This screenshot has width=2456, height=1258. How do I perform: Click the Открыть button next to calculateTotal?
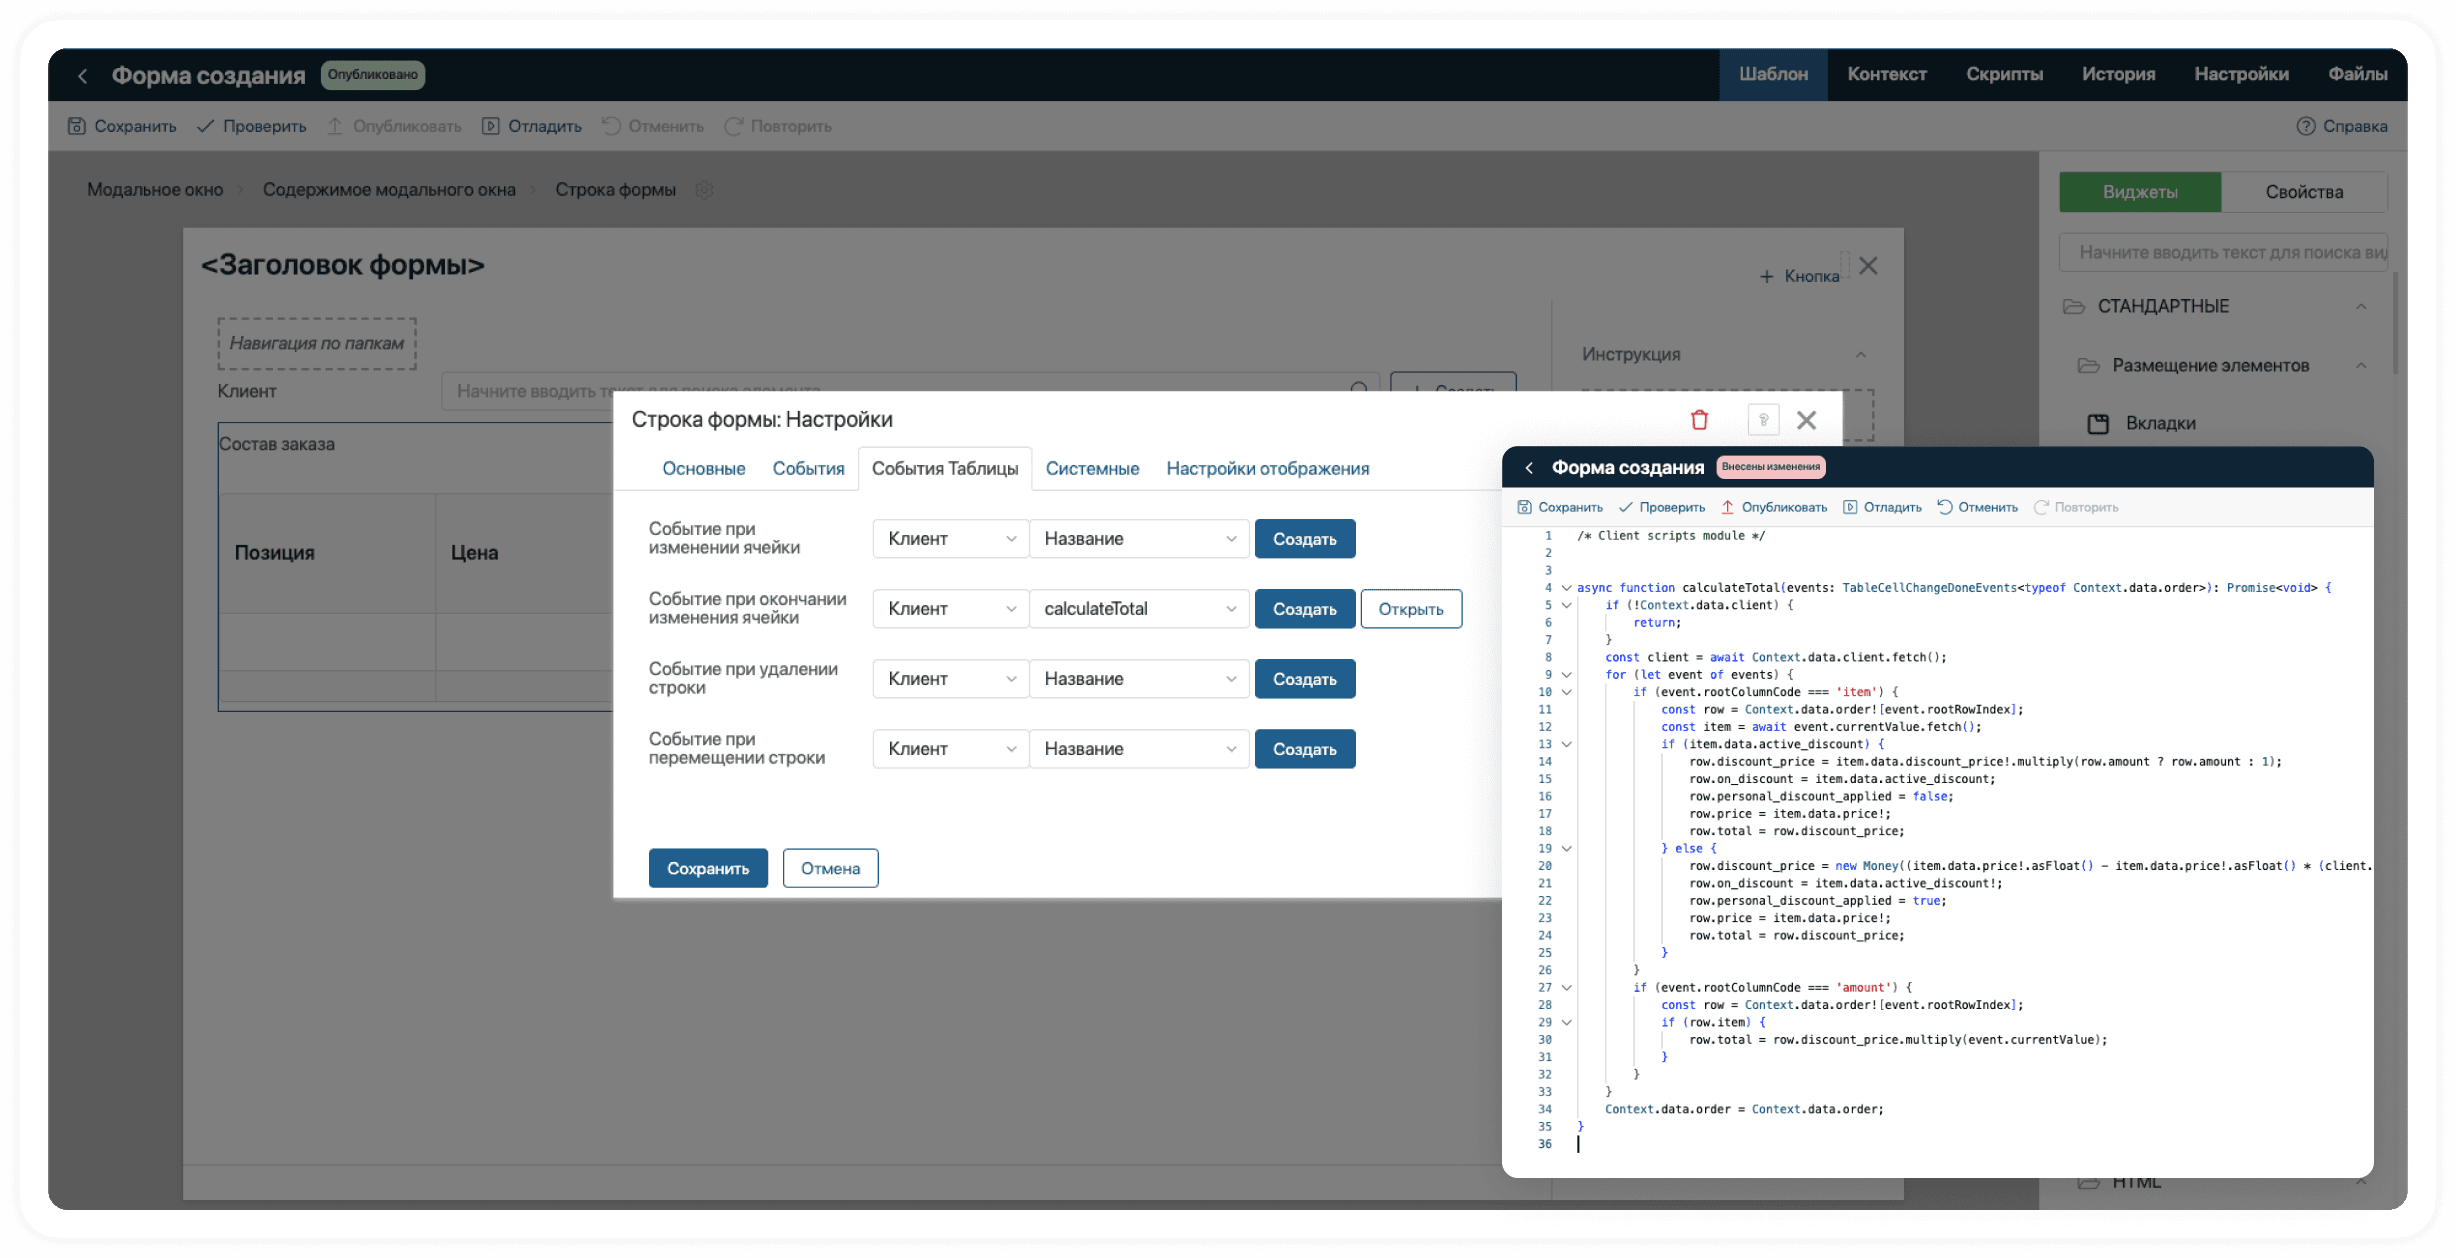point(1410,609)
